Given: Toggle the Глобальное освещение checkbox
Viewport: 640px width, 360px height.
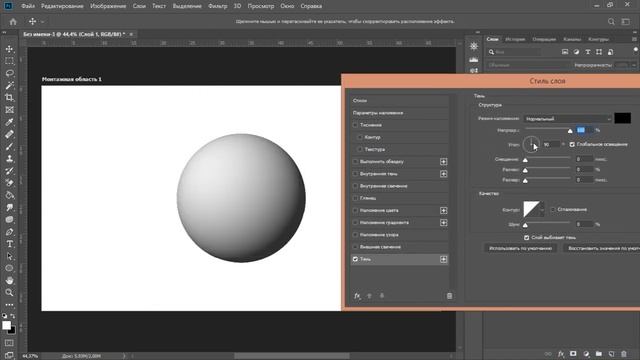Looking at the screenshot, I should pyautogui.click(x=572, y=144).
